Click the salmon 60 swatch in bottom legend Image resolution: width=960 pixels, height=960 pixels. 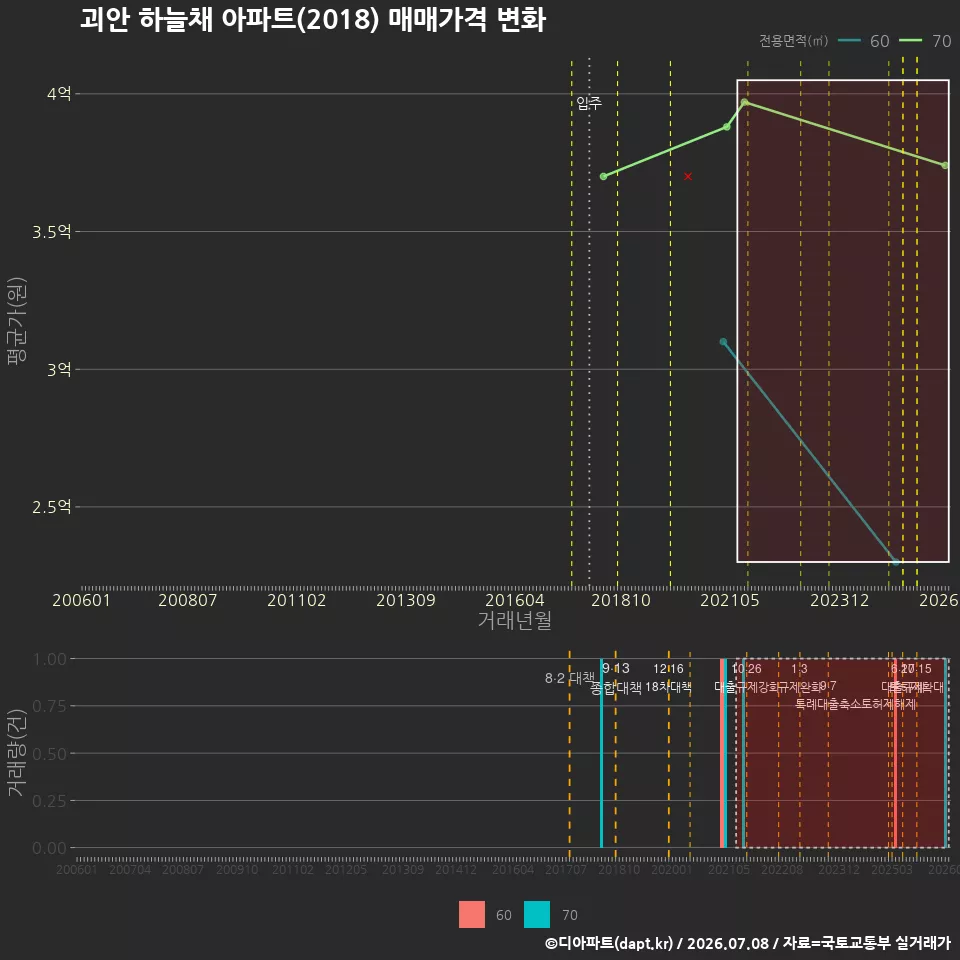(x=471, y=915)
